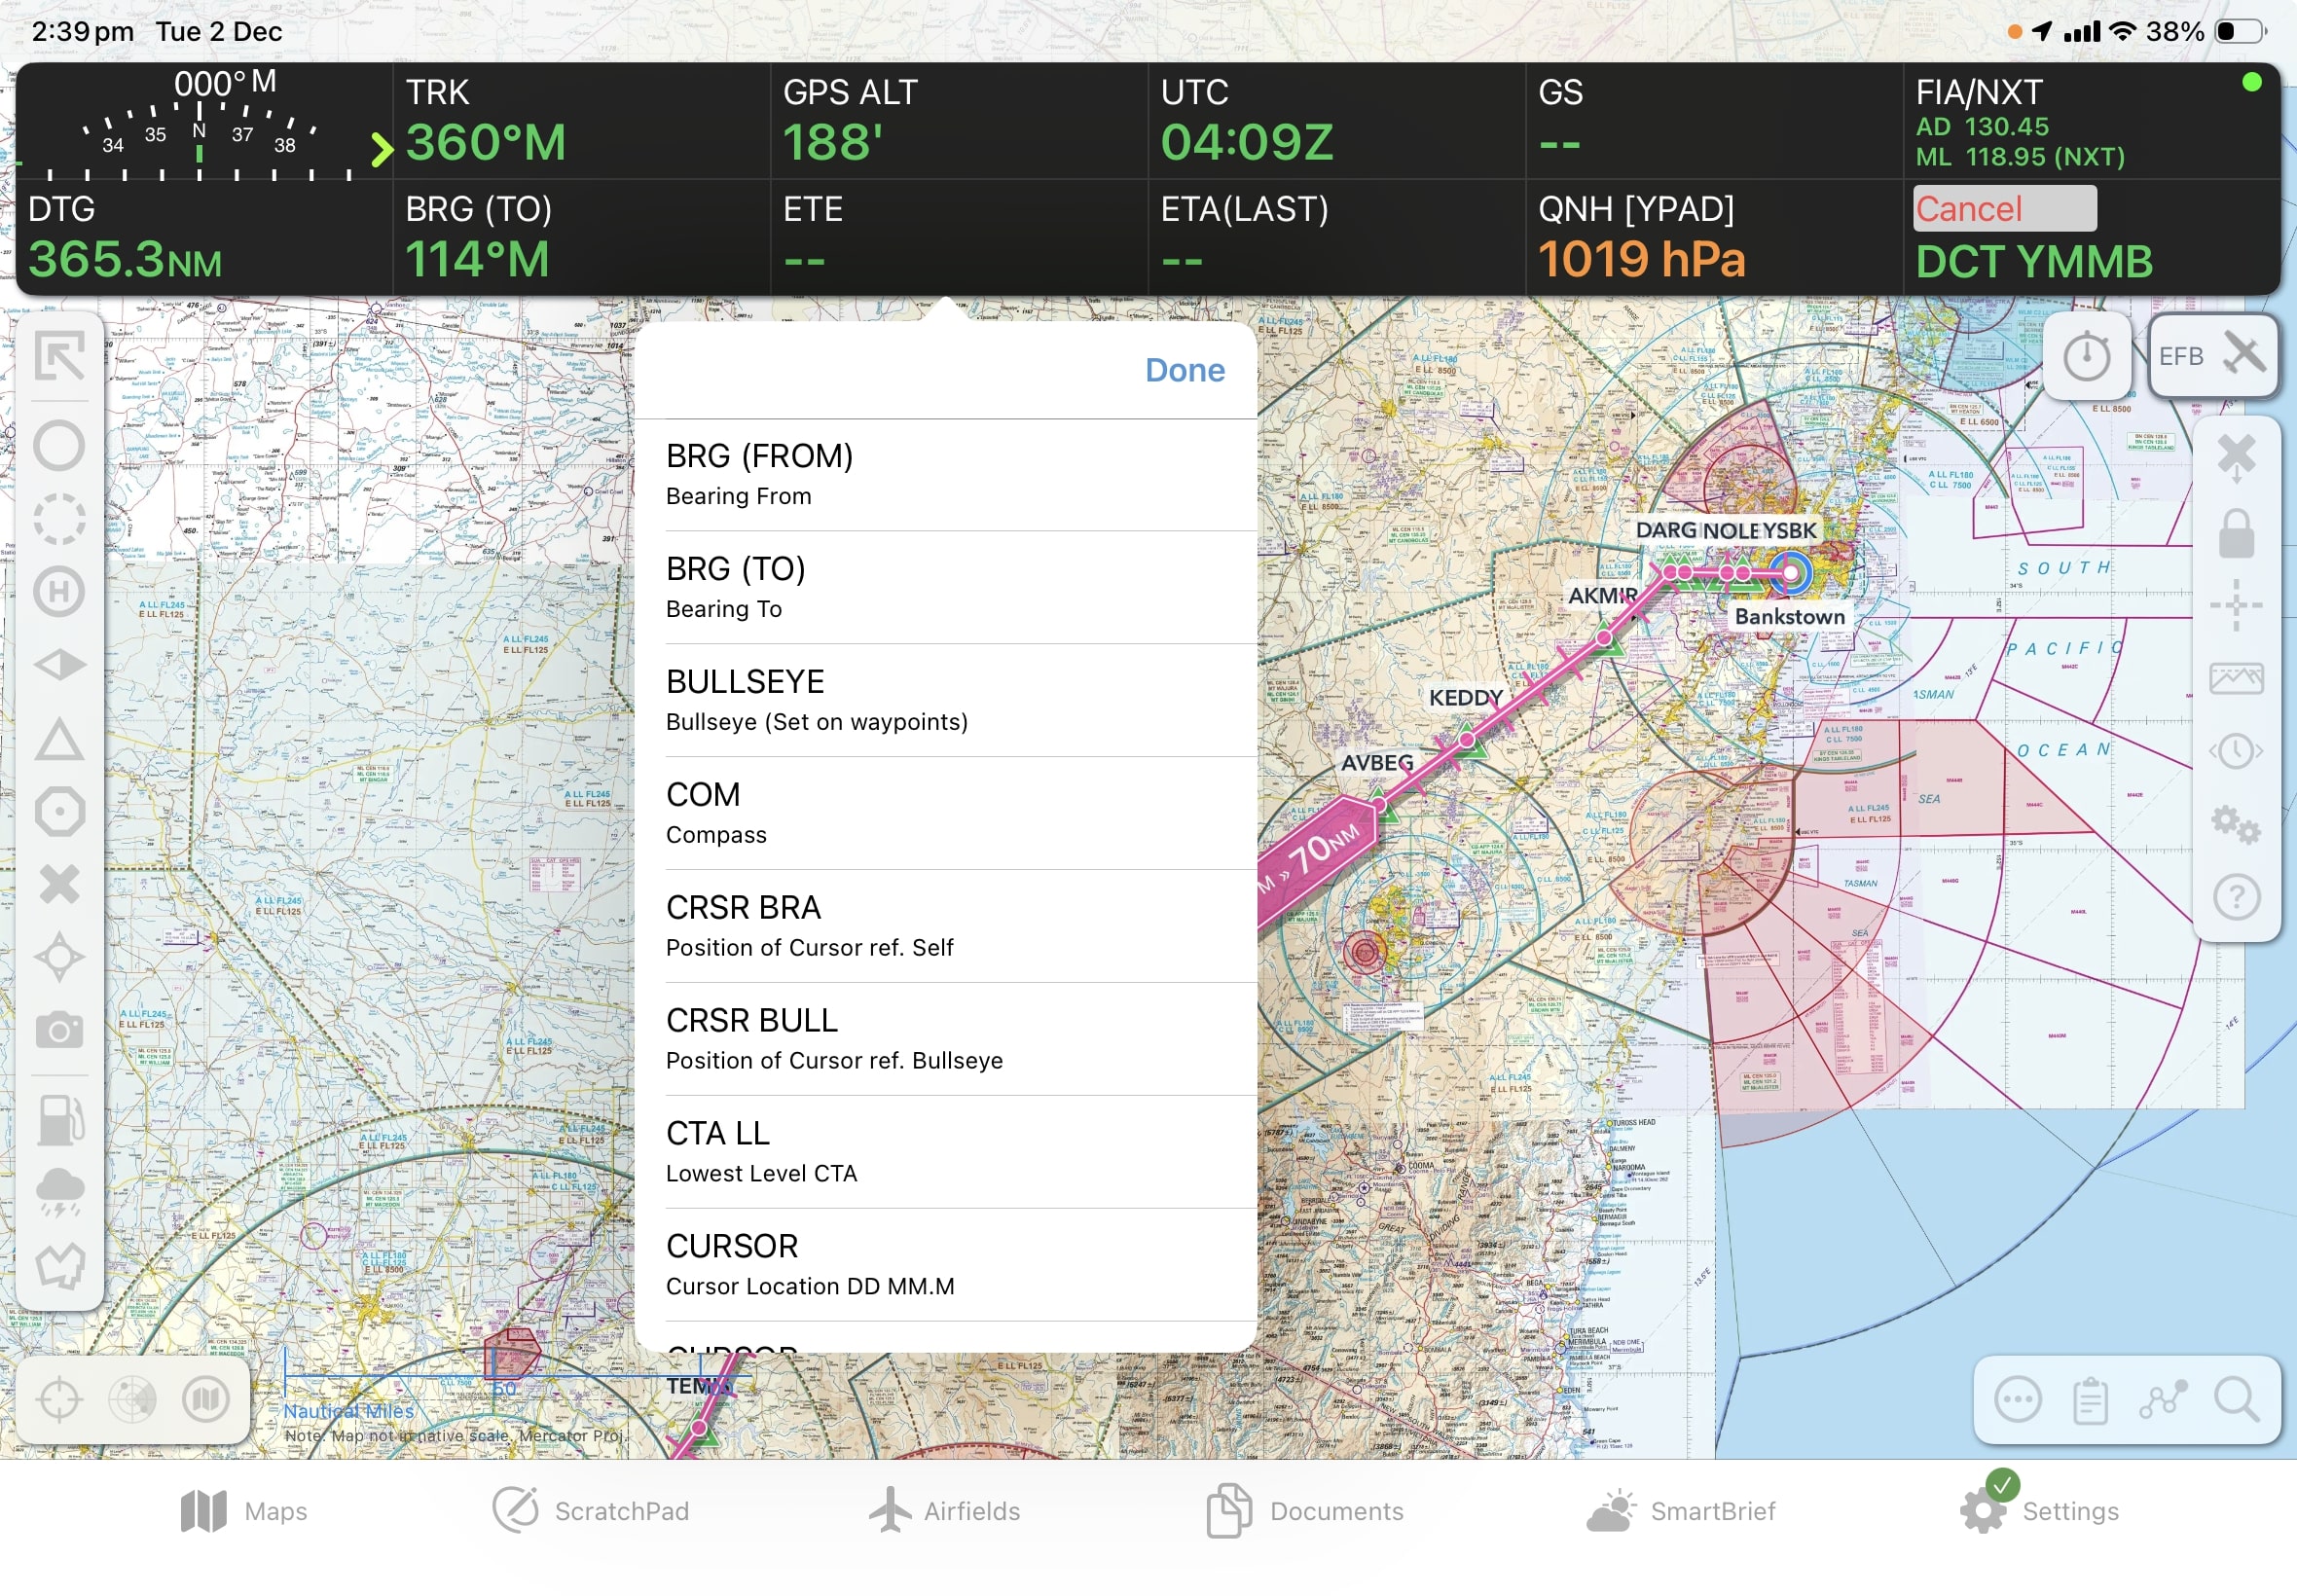
Task: Toggle the EFB mode button
Action: [x=2213, y=356]
